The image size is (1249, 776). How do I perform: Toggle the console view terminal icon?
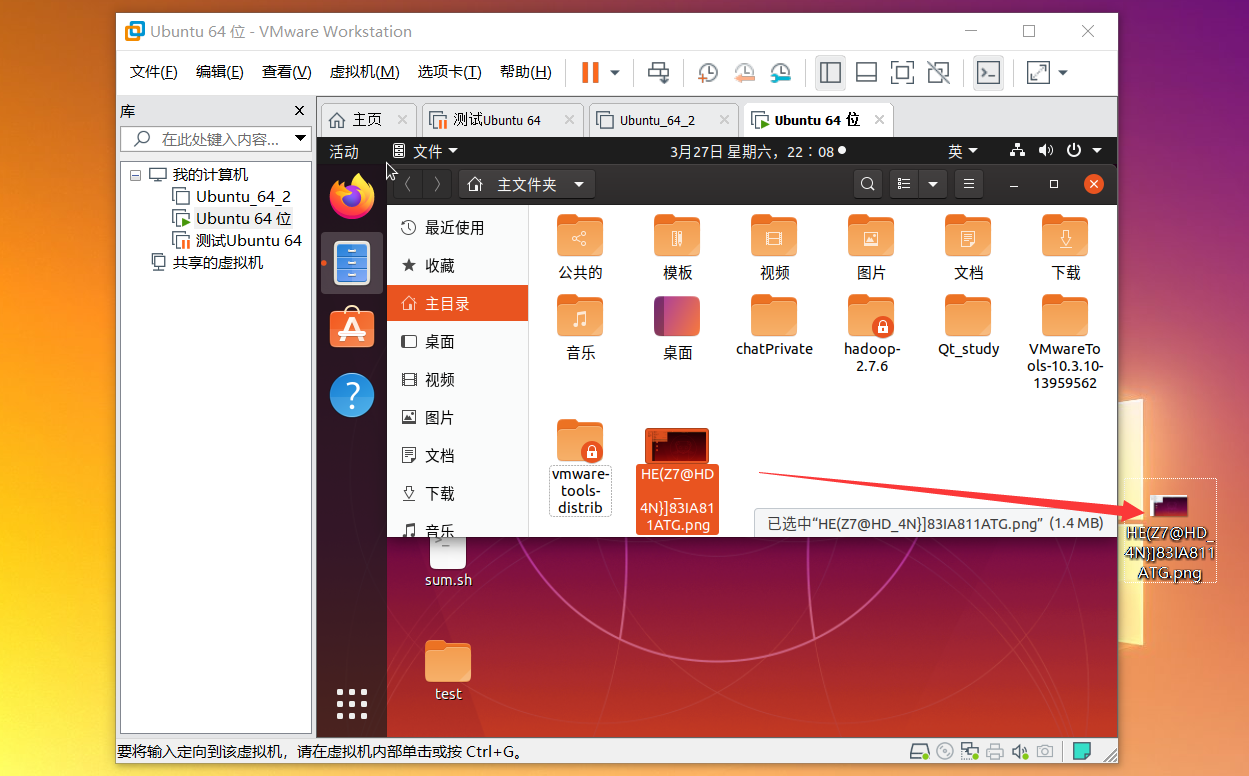pyautogui.click(x=988, y=72)
